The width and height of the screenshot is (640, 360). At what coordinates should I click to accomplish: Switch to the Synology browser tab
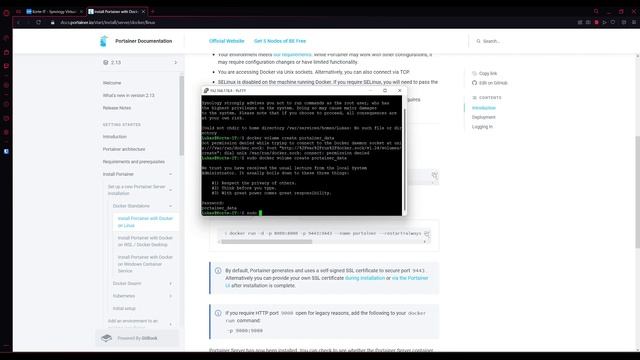click(54, 11)
